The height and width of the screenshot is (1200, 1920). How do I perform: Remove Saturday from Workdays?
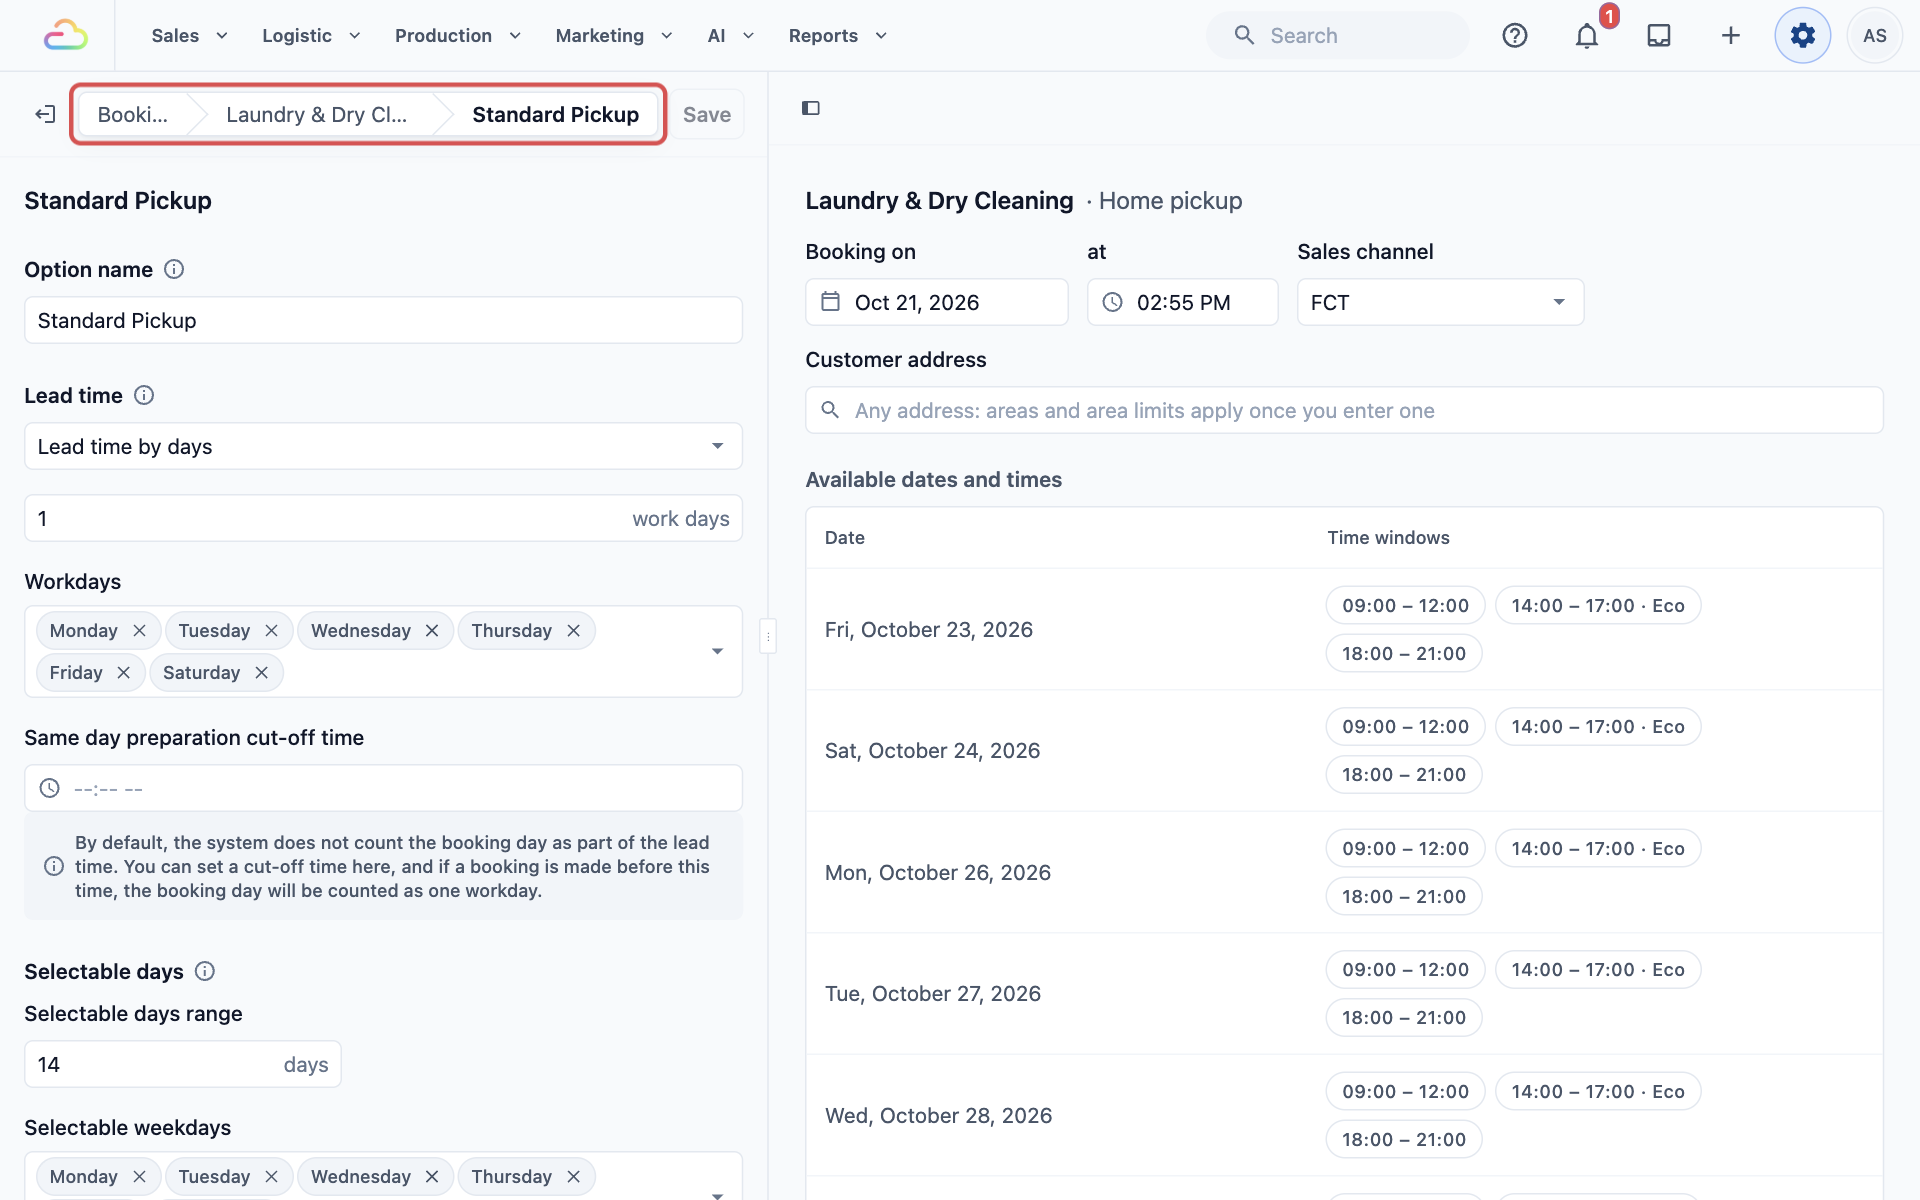coord(262,673)
